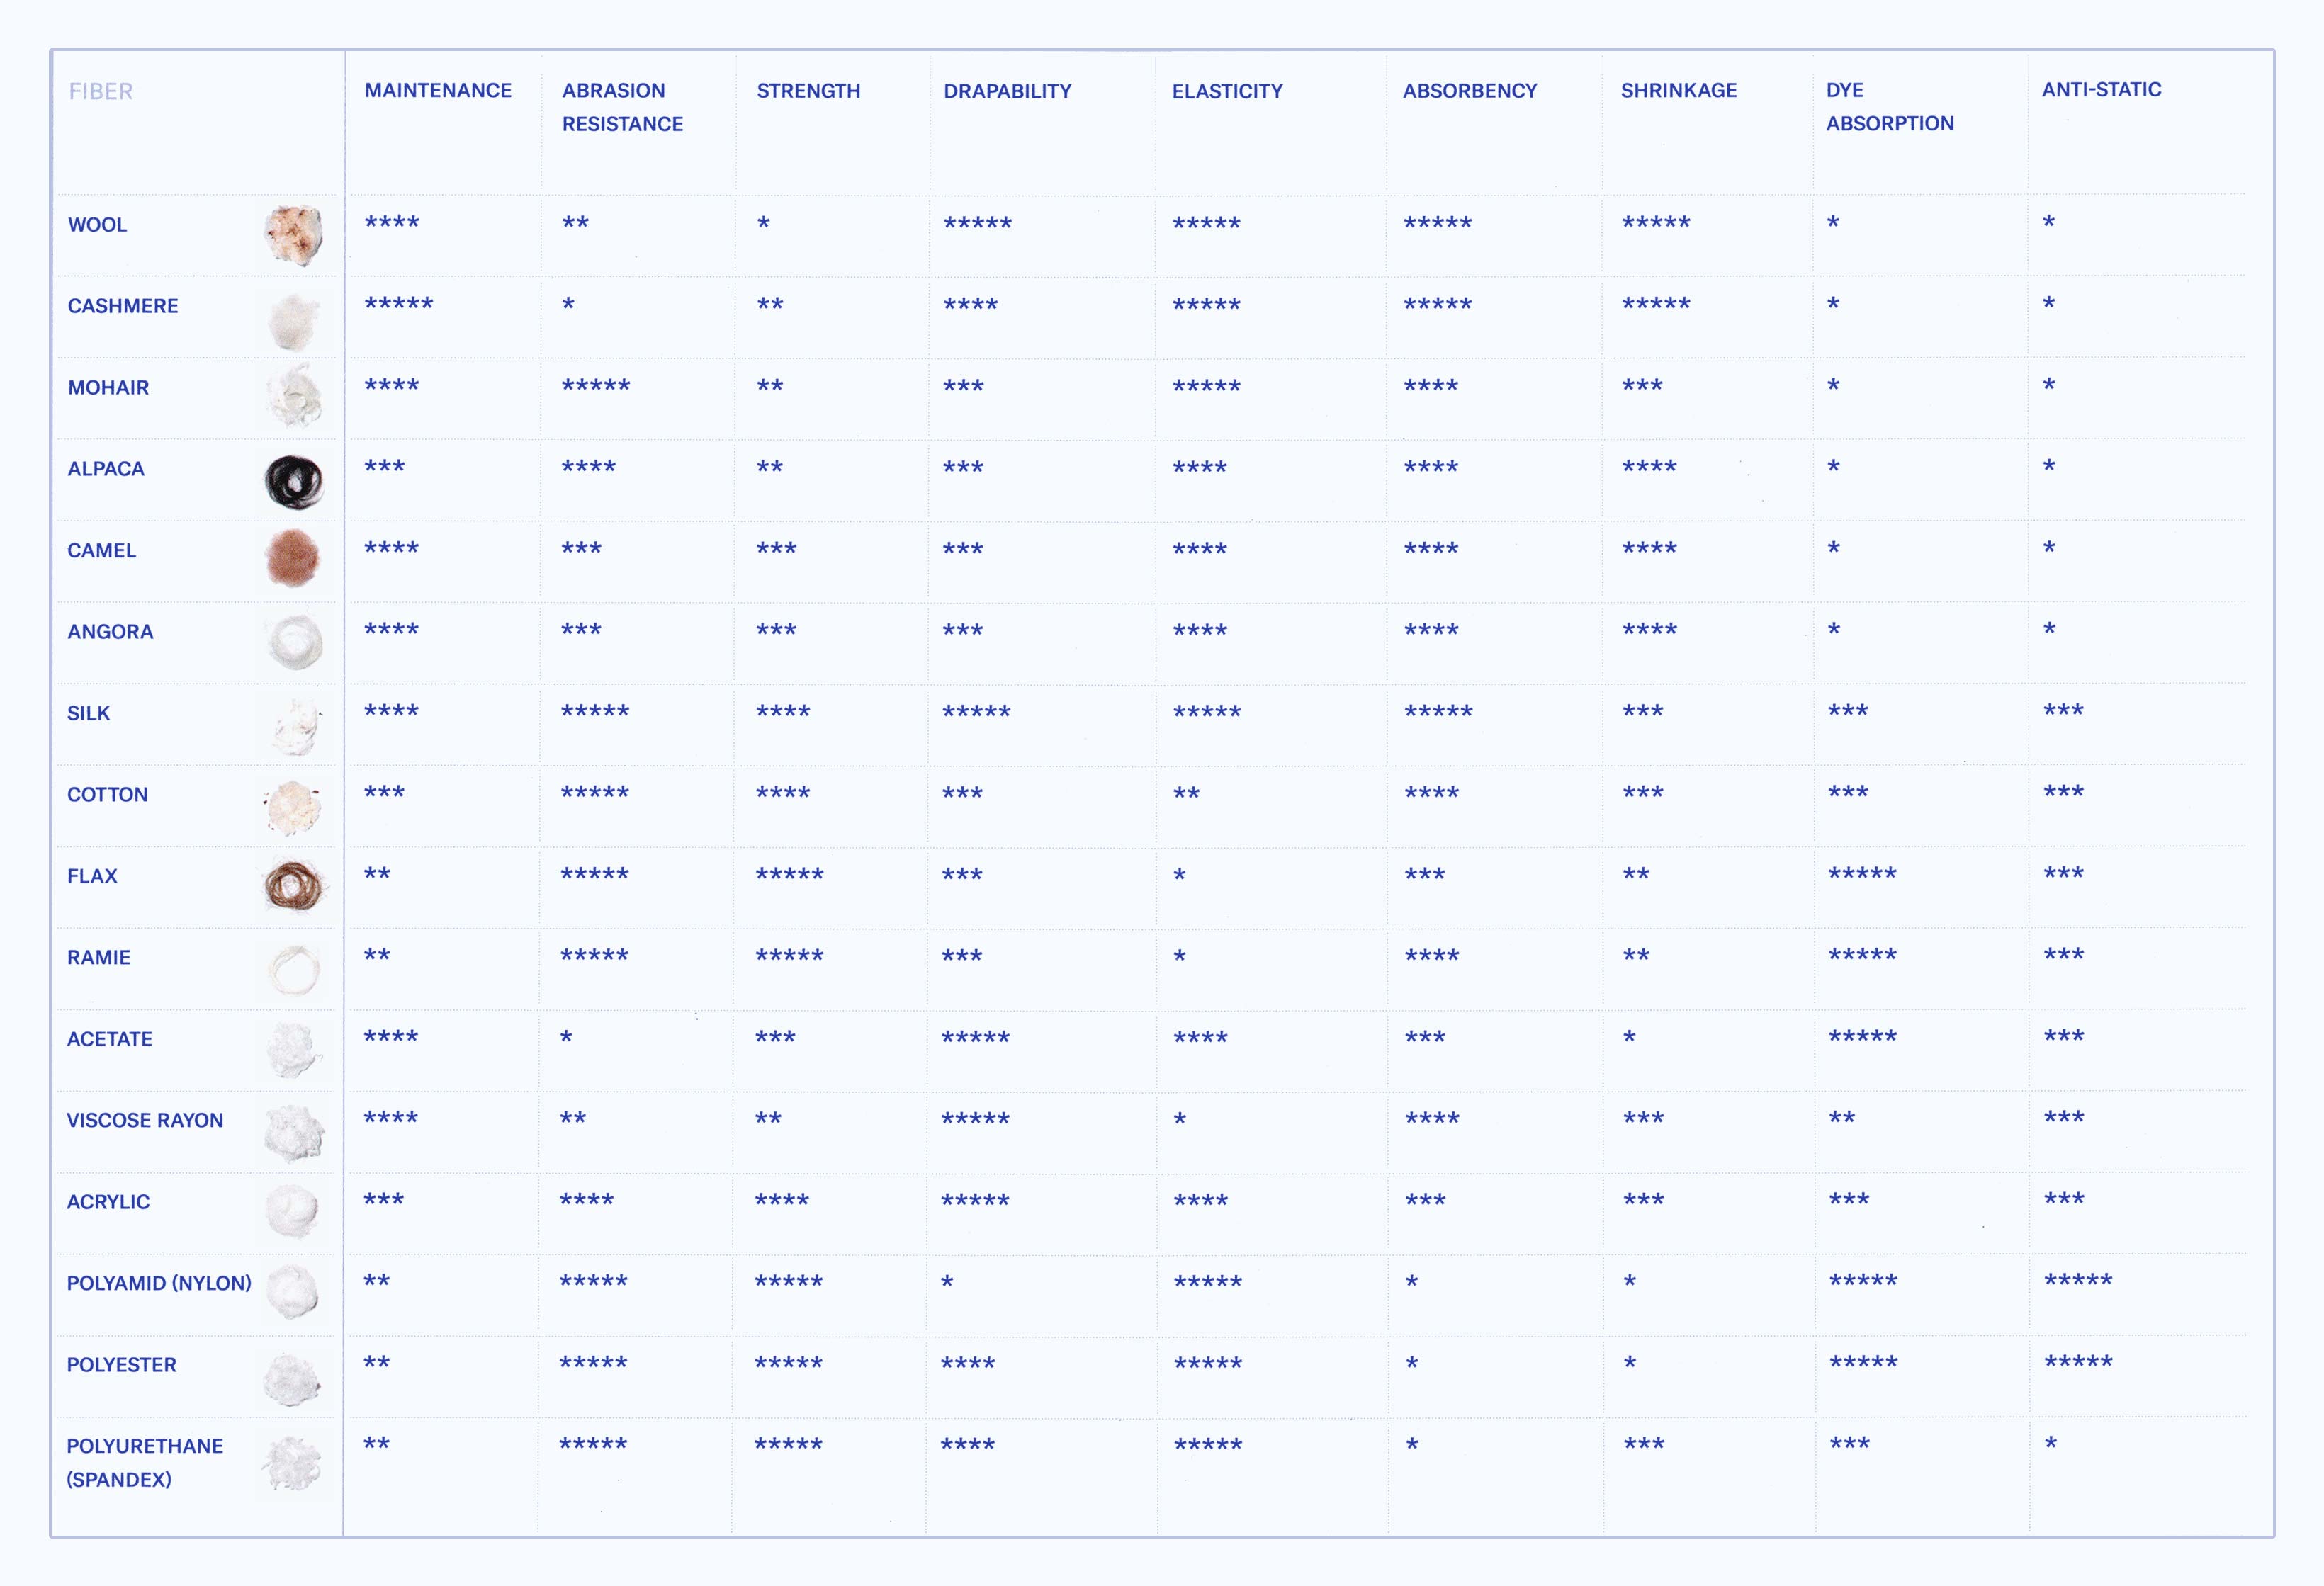Click the SILK row label
This screenshot has height=1586, width=2324.
(x=88, y=714)
